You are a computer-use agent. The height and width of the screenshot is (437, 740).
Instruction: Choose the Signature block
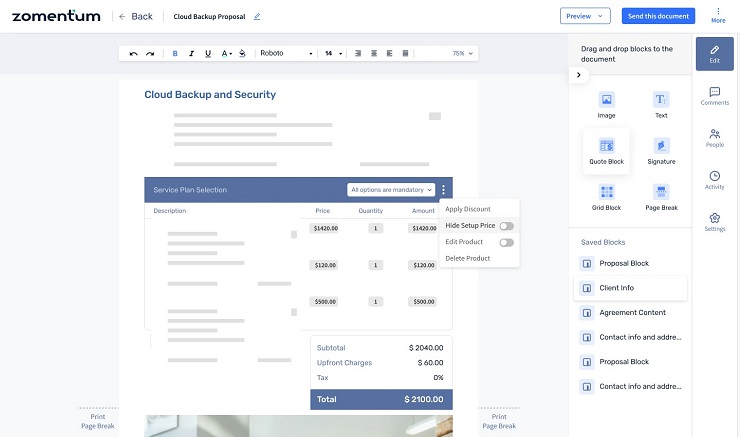661,146
